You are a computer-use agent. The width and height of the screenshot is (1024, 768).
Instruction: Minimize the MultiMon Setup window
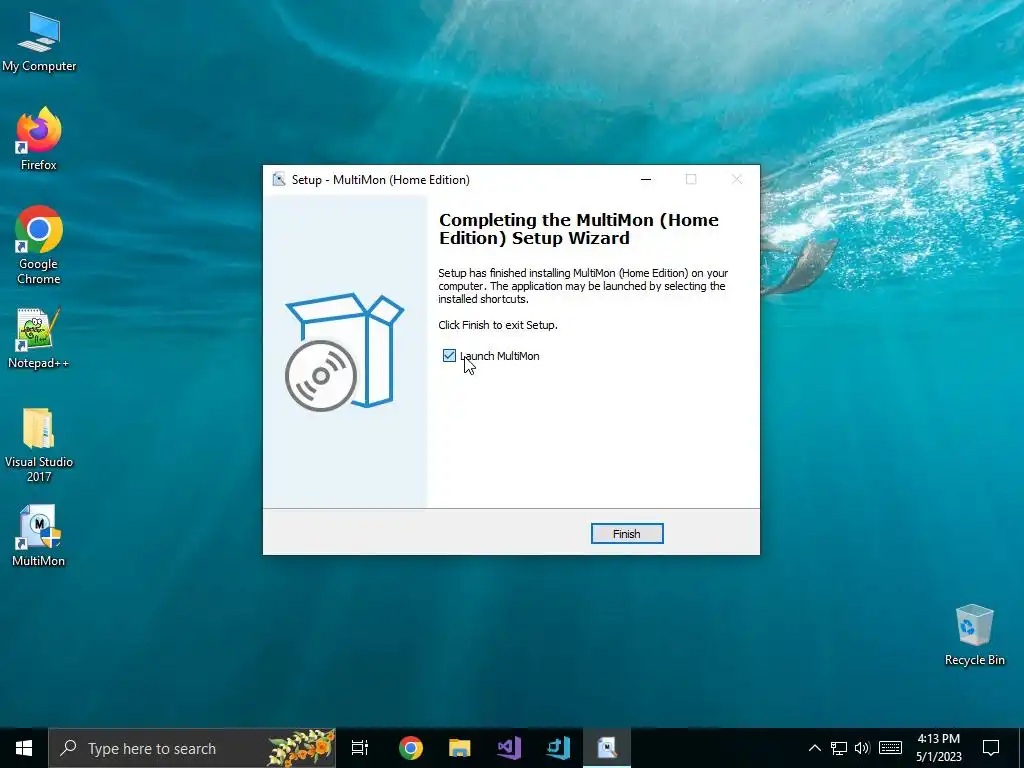tap(646, 180)
